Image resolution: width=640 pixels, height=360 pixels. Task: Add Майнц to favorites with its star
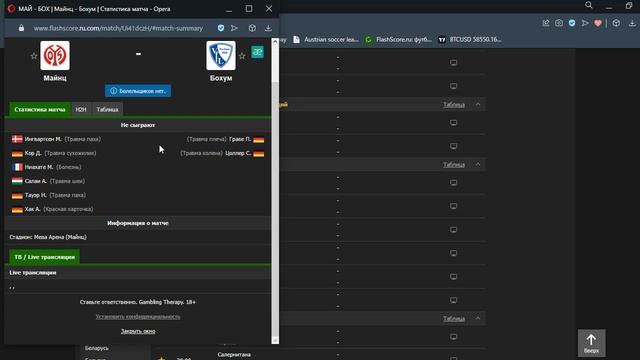pos(34,56)
